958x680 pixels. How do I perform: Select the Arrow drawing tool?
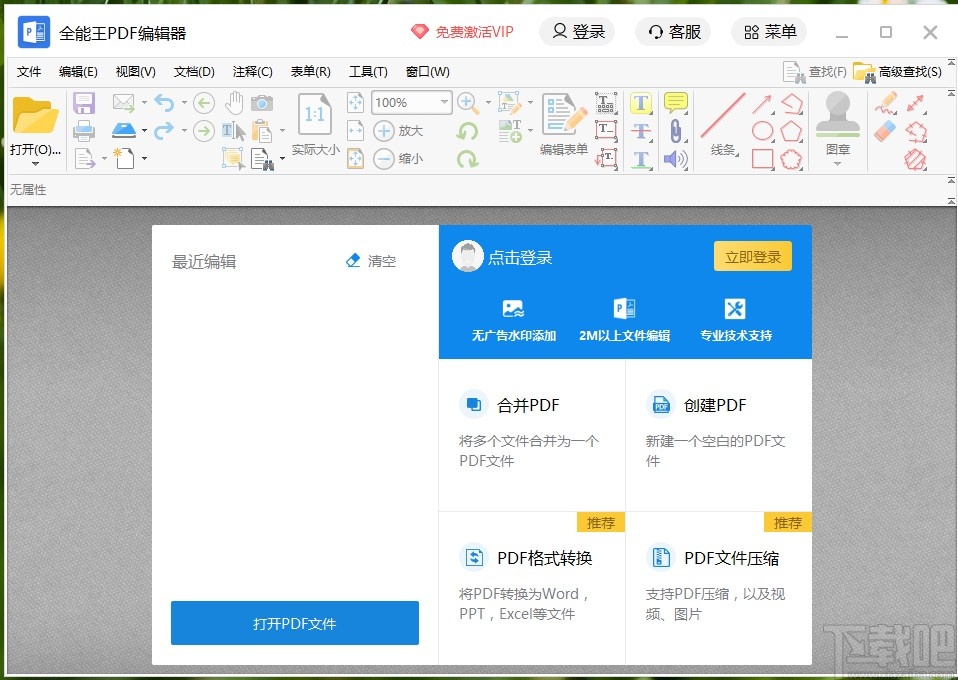coord(762,104)
